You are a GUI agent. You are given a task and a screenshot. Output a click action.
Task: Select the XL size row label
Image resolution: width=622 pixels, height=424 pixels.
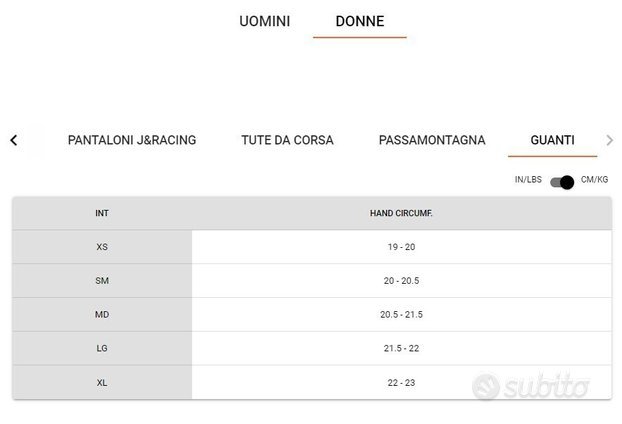pyautogui.click(x=102, y=382)
